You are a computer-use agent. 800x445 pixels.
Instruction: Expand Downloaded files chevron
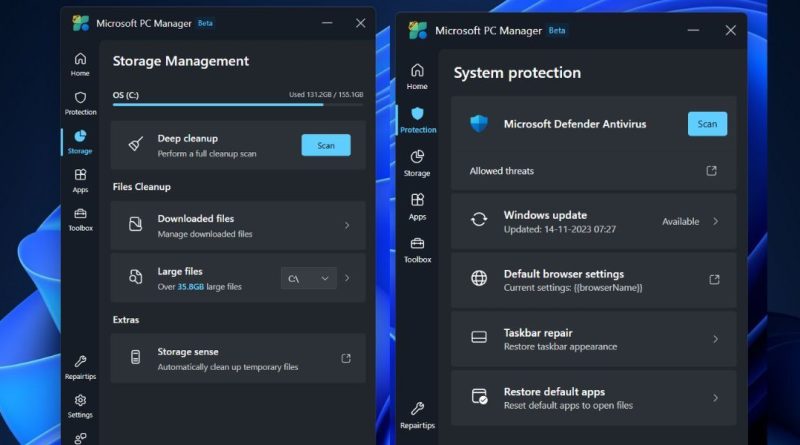[347, 225]
